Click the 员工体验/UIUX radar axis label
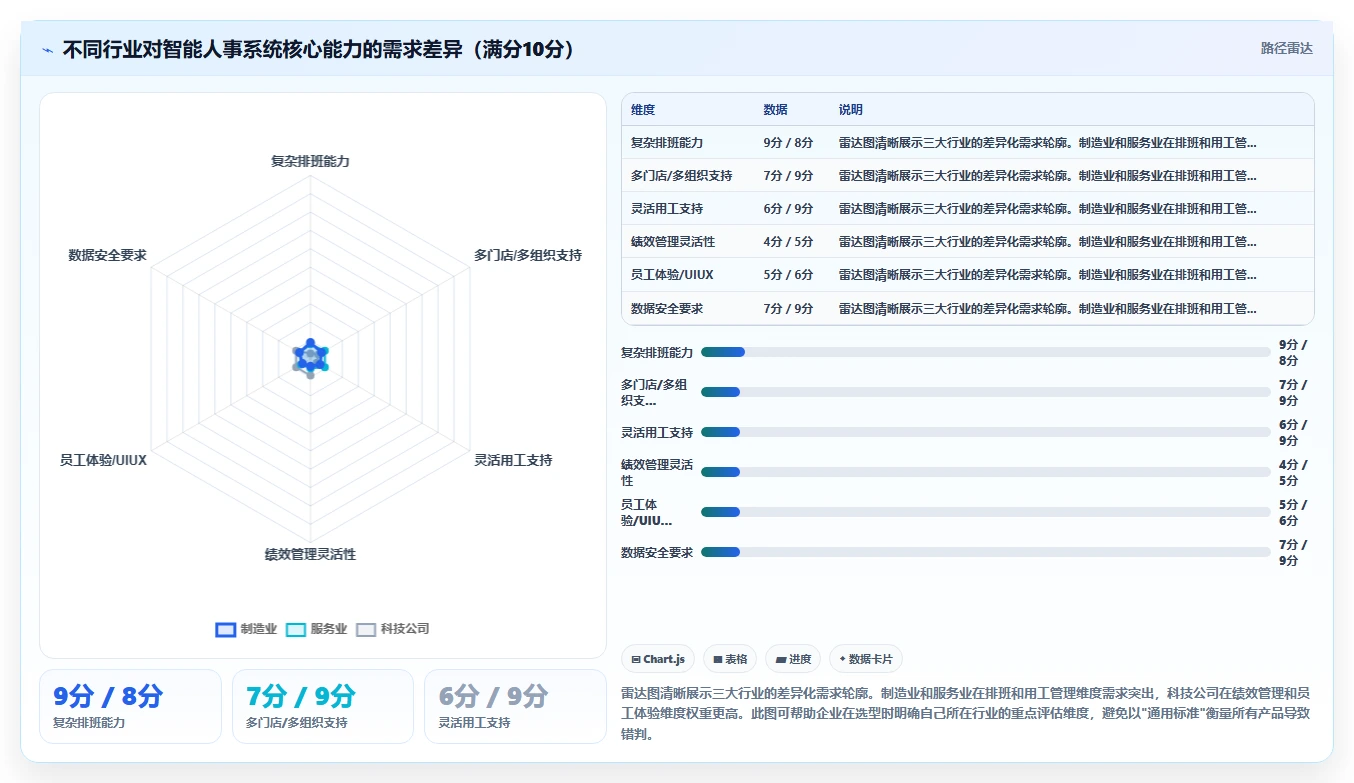1354x783 pixels. point(104,460)
